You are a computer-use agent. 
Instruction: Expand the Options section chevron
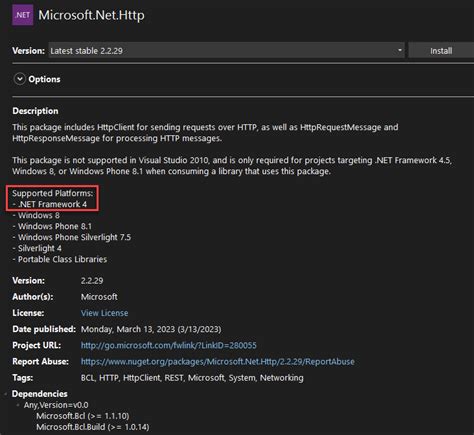tap(20, 79)
